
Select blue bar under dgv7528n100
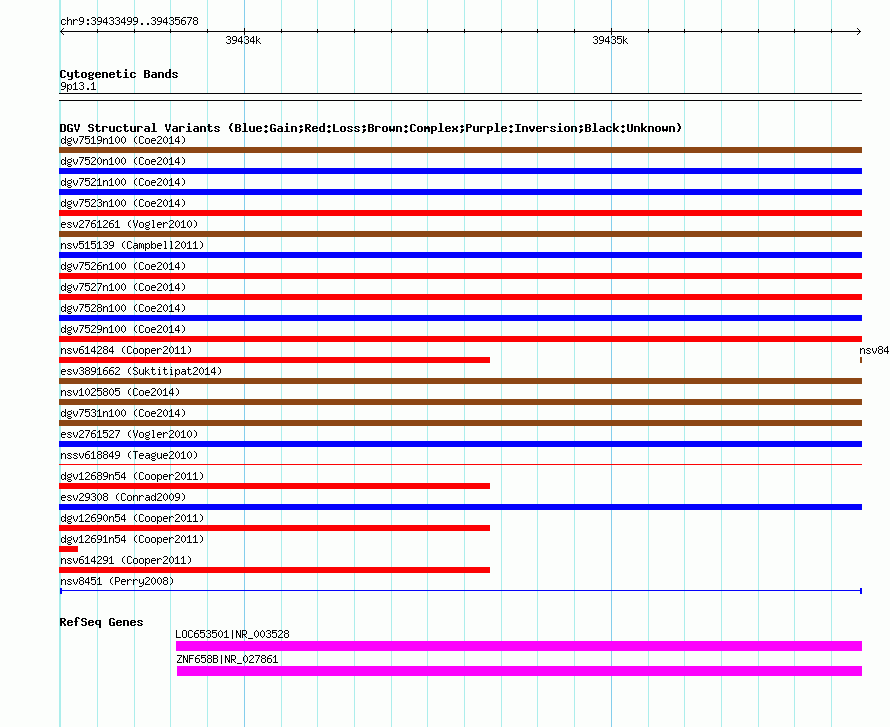[x=460, y=318]
